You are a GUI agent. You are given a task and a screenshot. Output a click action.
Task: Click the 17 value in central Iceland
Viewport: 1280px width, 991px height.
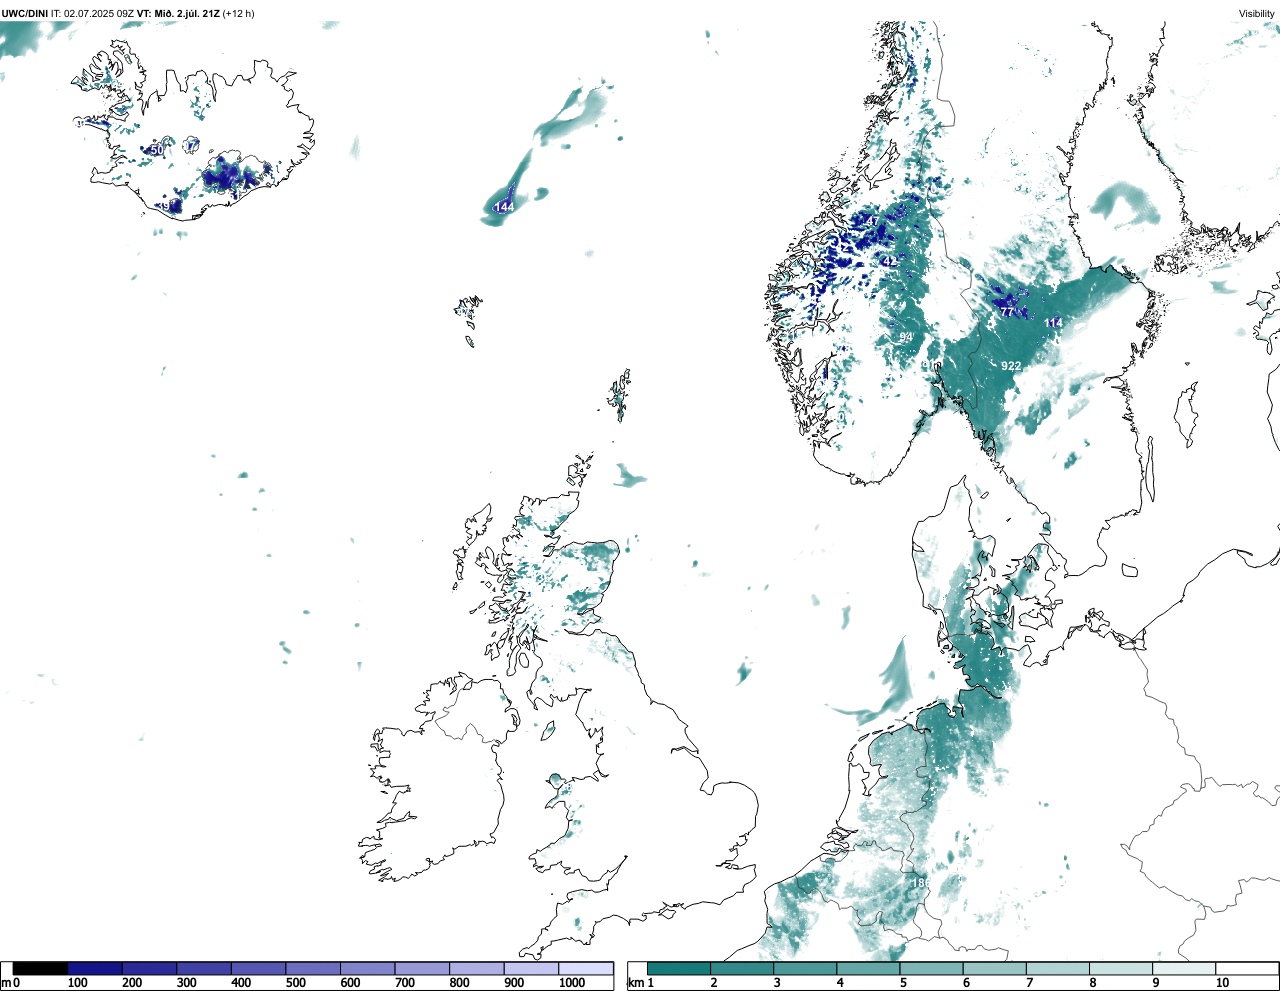click(191, 147)
